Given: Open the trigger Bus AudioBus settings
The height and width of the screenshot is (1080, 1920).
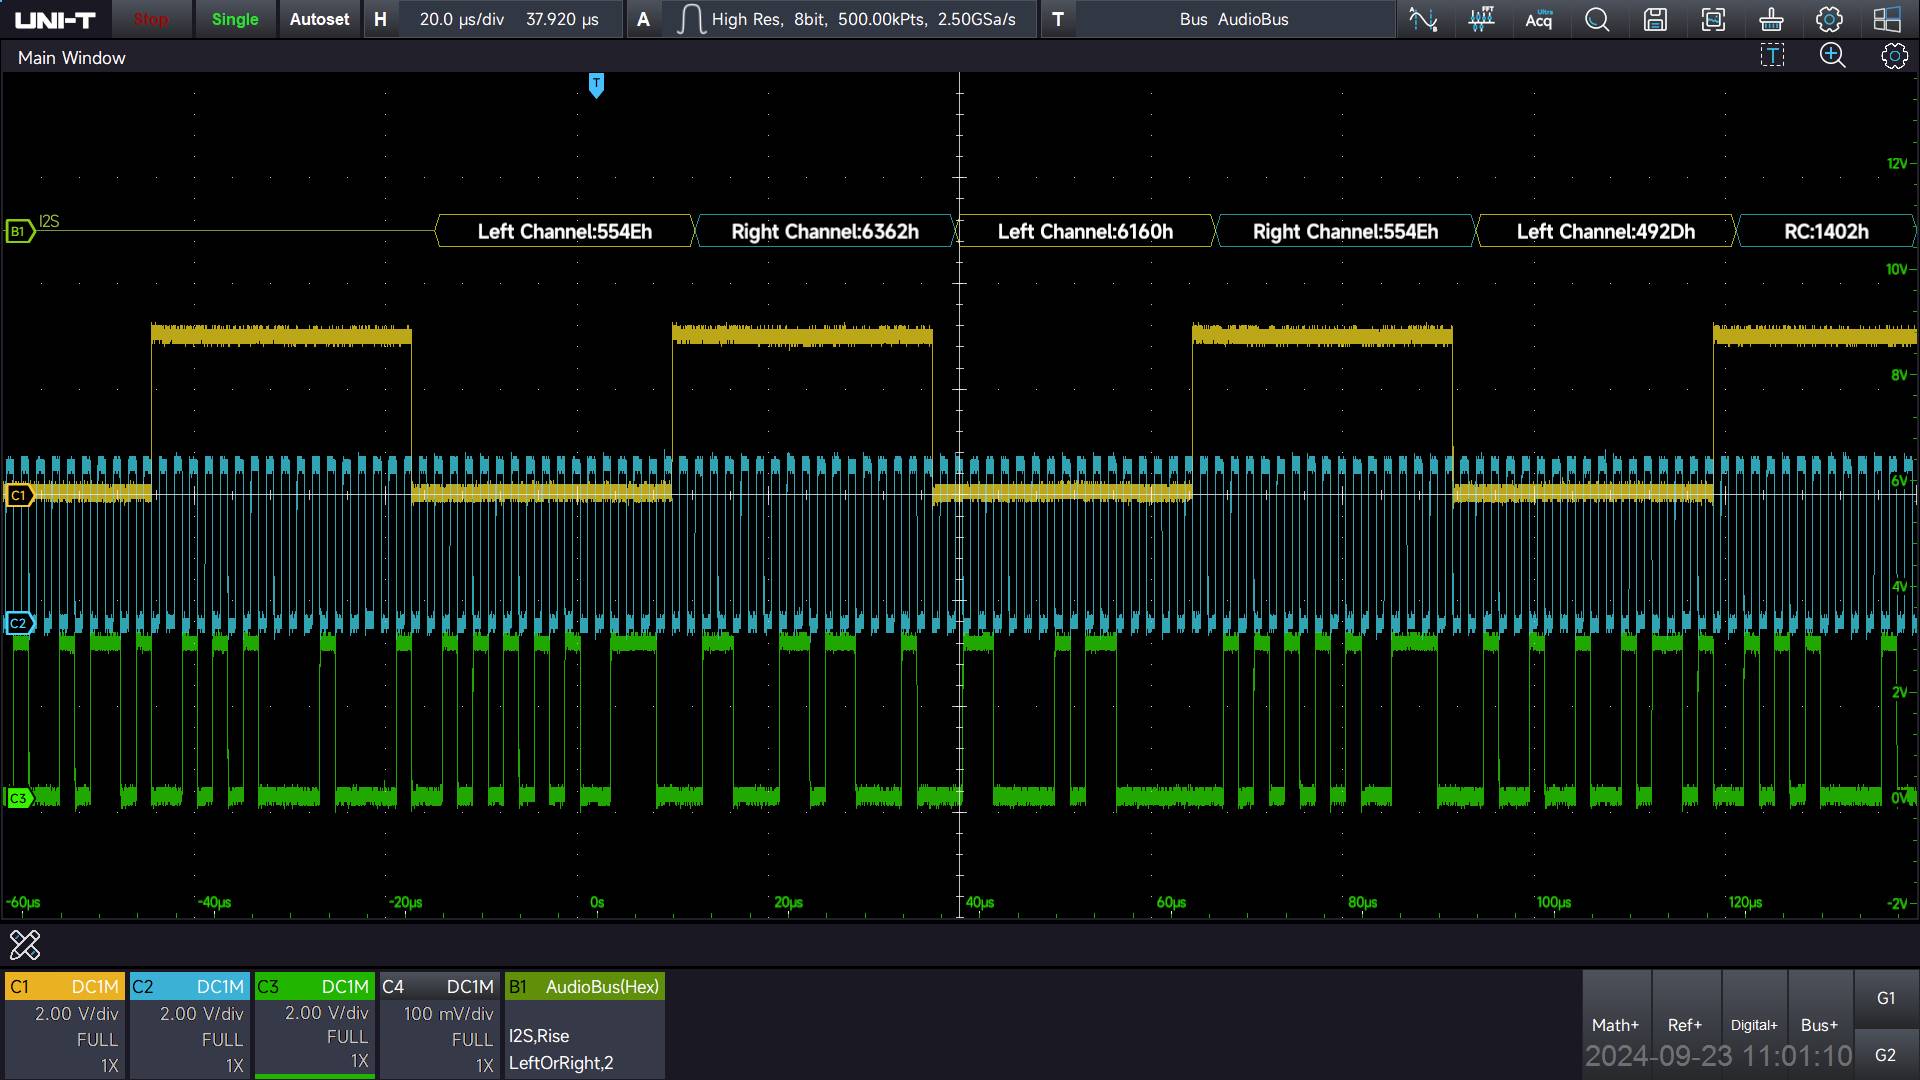Looking at the screenshot, I should [1233, 19].
